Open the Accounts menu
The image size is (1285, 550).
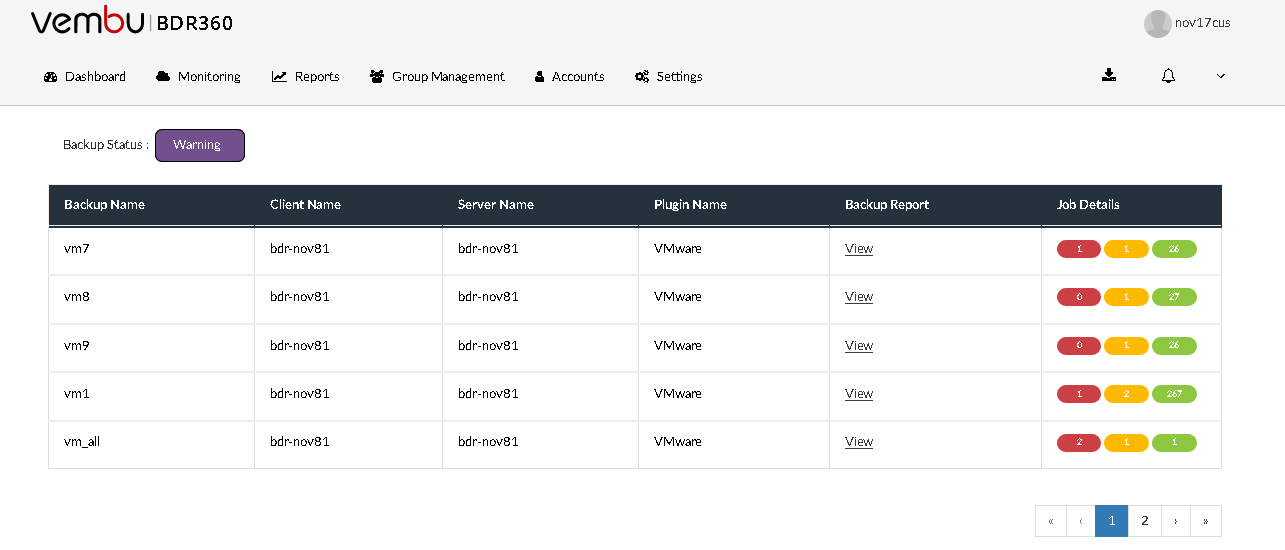(x=570, y=76)
